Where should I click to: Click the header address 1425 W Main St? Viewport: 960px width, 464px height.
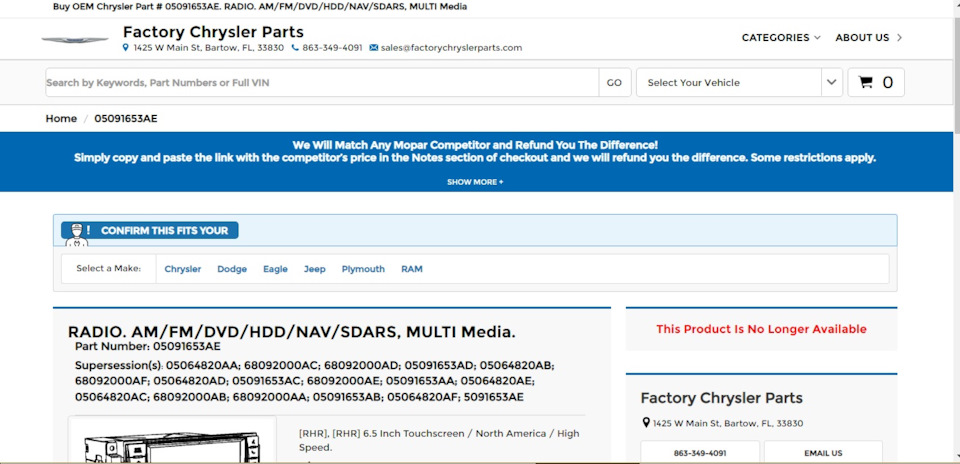pyautogui.click(x=209, y=48)
